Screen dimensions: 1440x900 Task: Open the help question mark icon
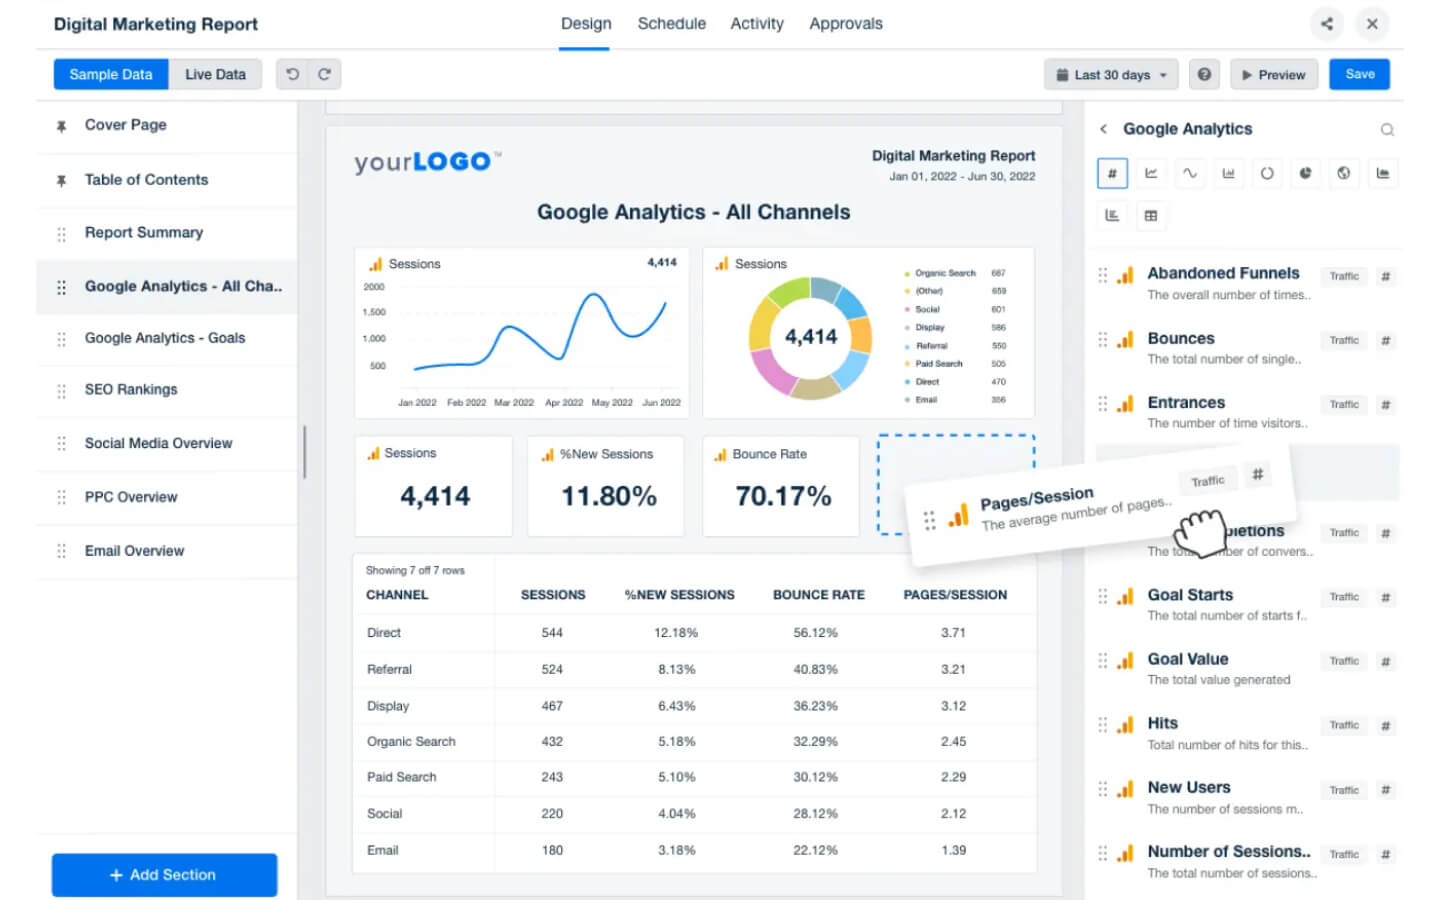[x=1205, y=74]
